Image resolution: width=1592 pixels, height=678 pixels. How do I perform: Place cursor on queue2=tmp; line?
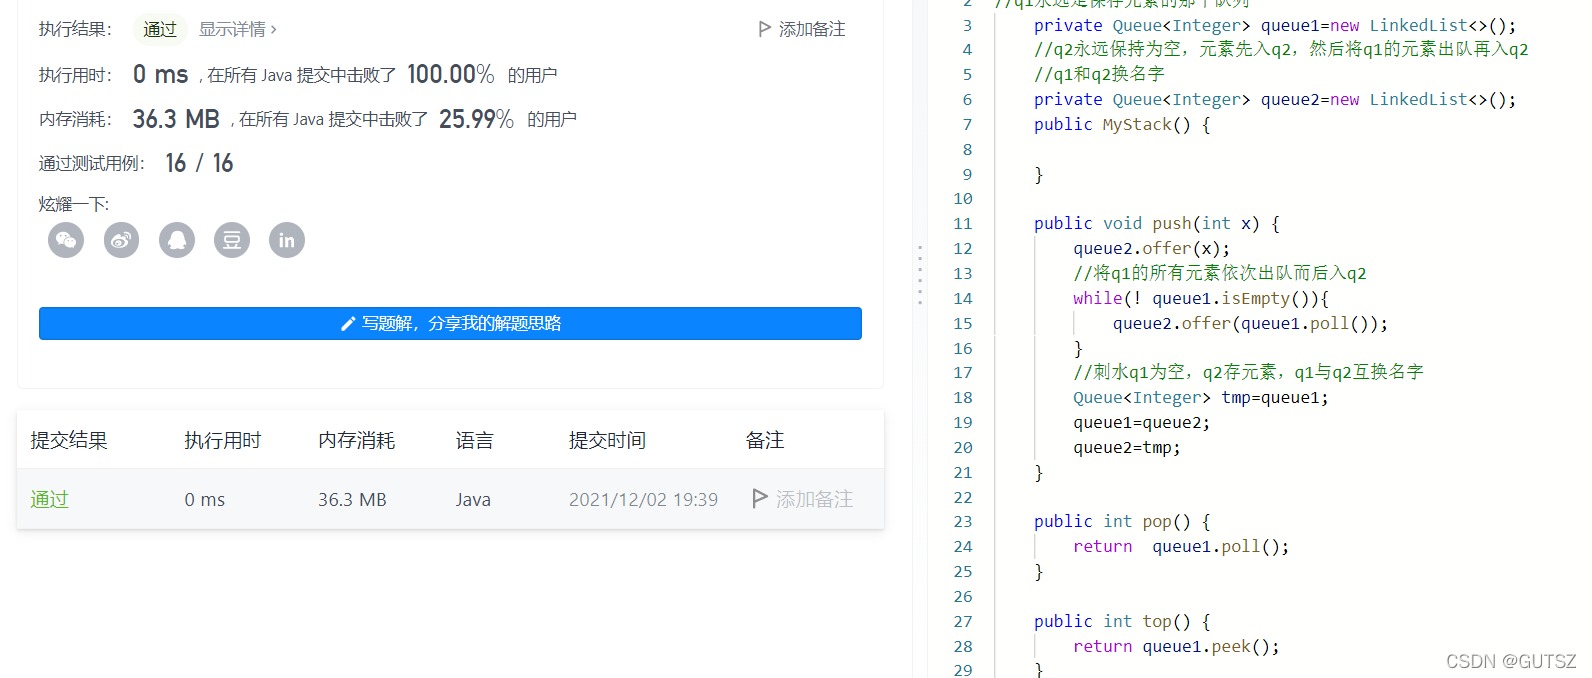(x=1127, y=447)
